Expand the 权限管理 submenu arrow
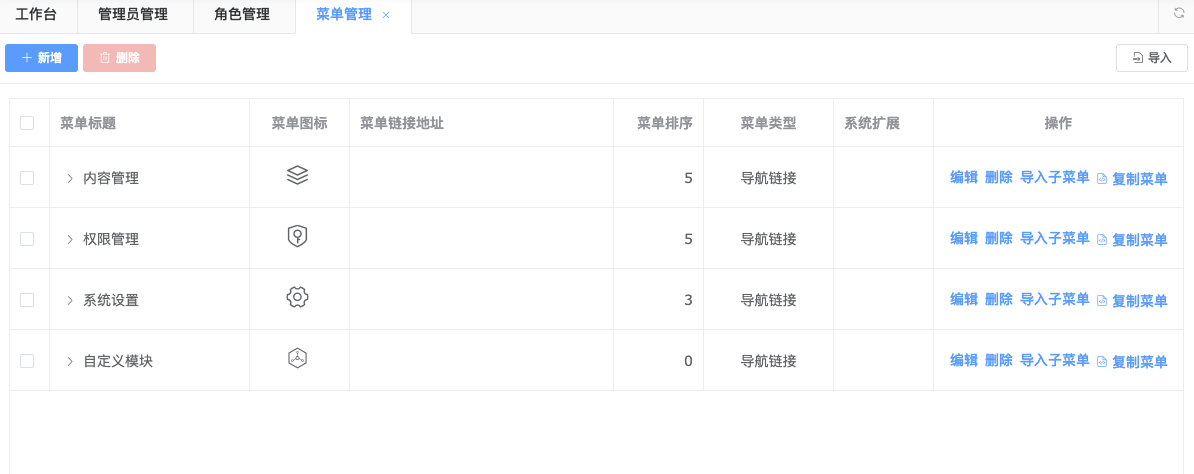Image resolution: width=1194 pixels, height=474 pixels. click(70, 239)
